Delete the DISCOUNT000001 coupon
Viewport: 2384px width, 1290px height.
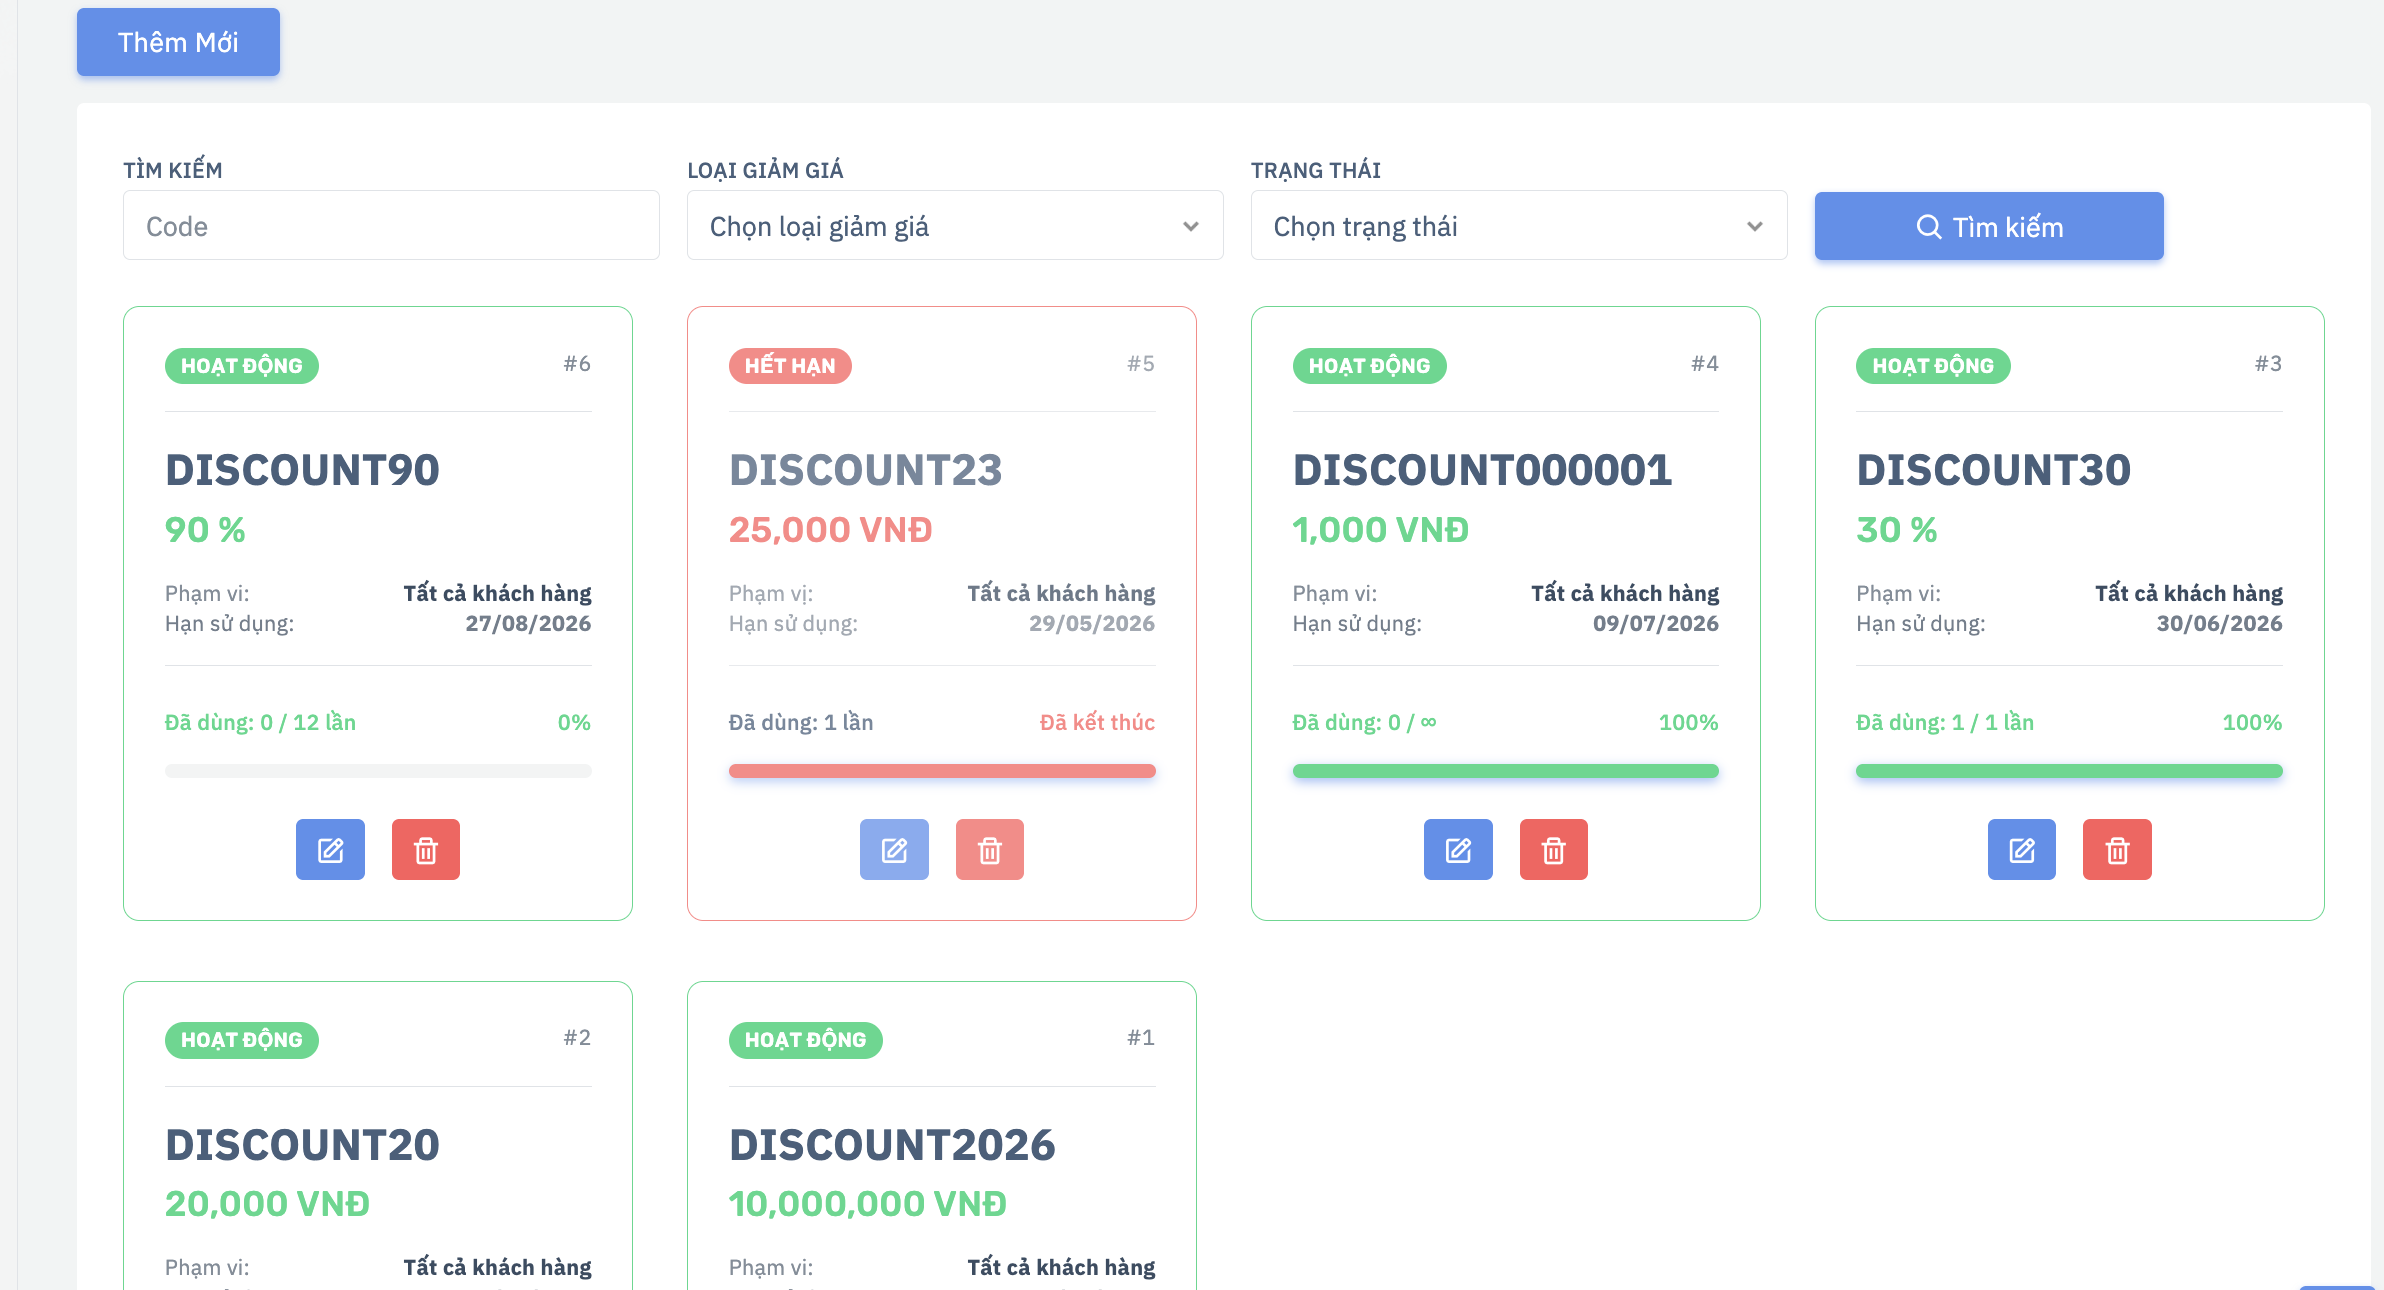[x=1554, y=850]
